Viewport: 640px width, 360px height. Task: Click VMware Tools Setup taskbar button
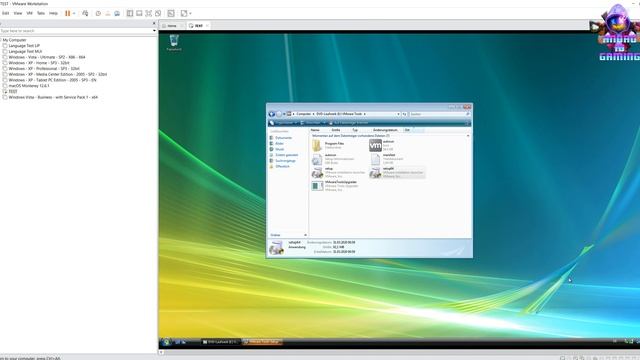click(x=262, y=342)
